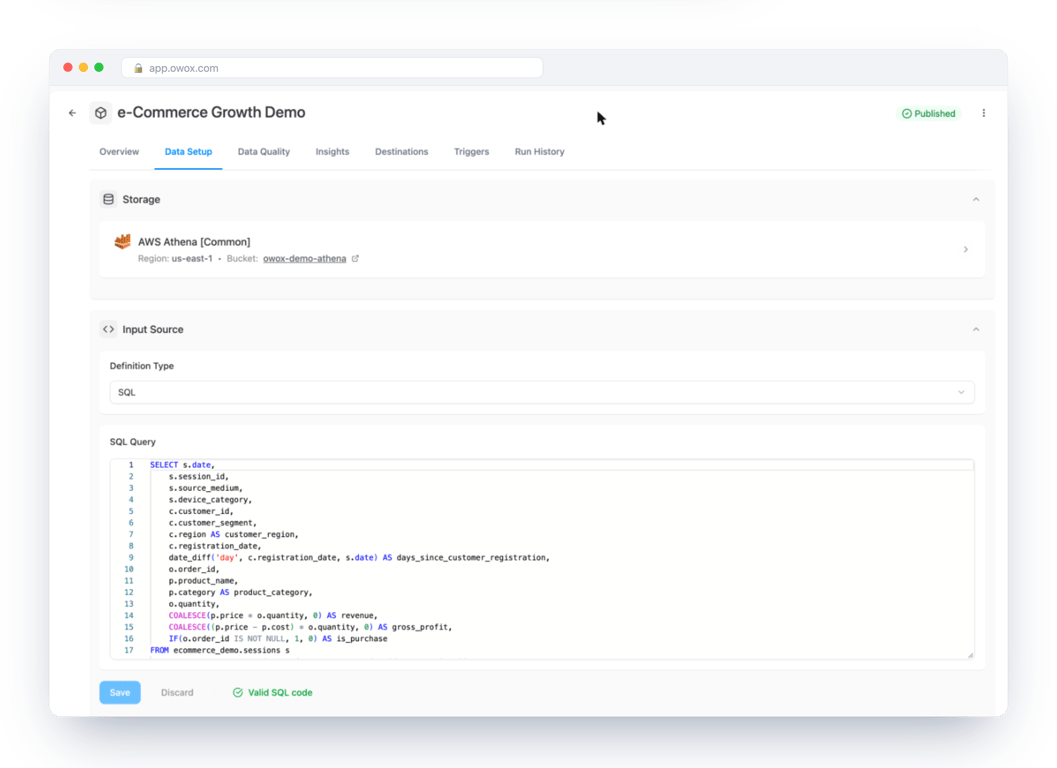Switch to the Triggers tab
The width and height of the screenshot is (1057, 768).
(471, 152)
